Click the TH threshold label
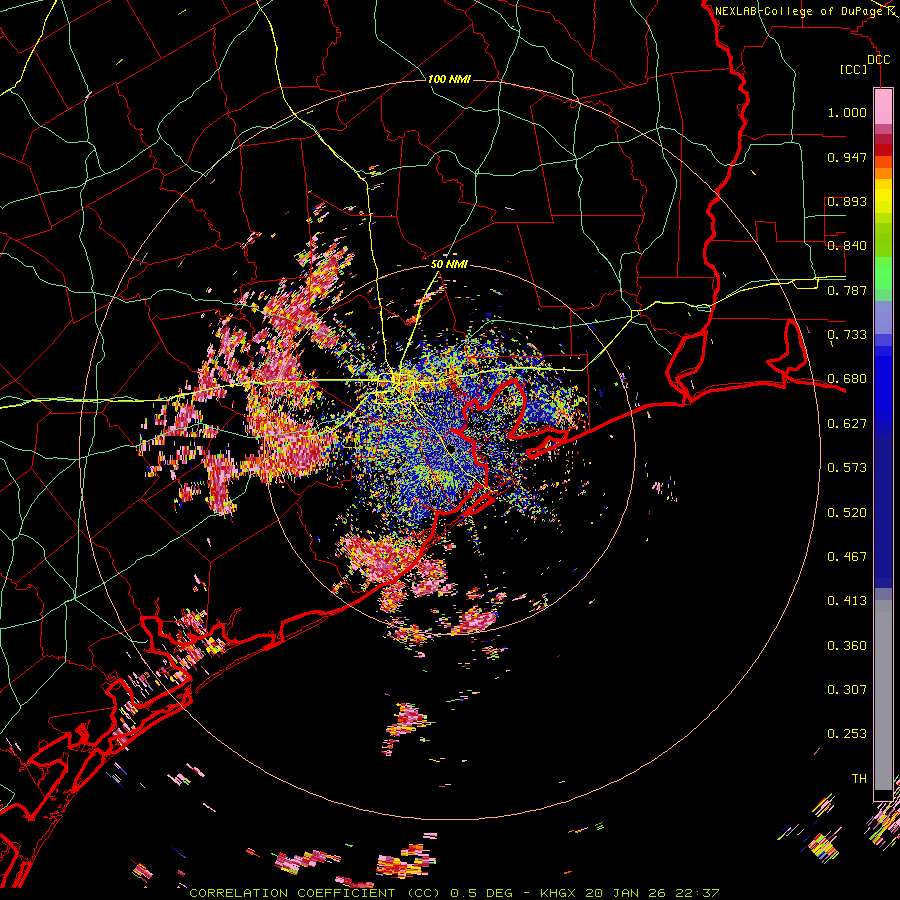Screen dimensions: 900x900 (859, 779)
